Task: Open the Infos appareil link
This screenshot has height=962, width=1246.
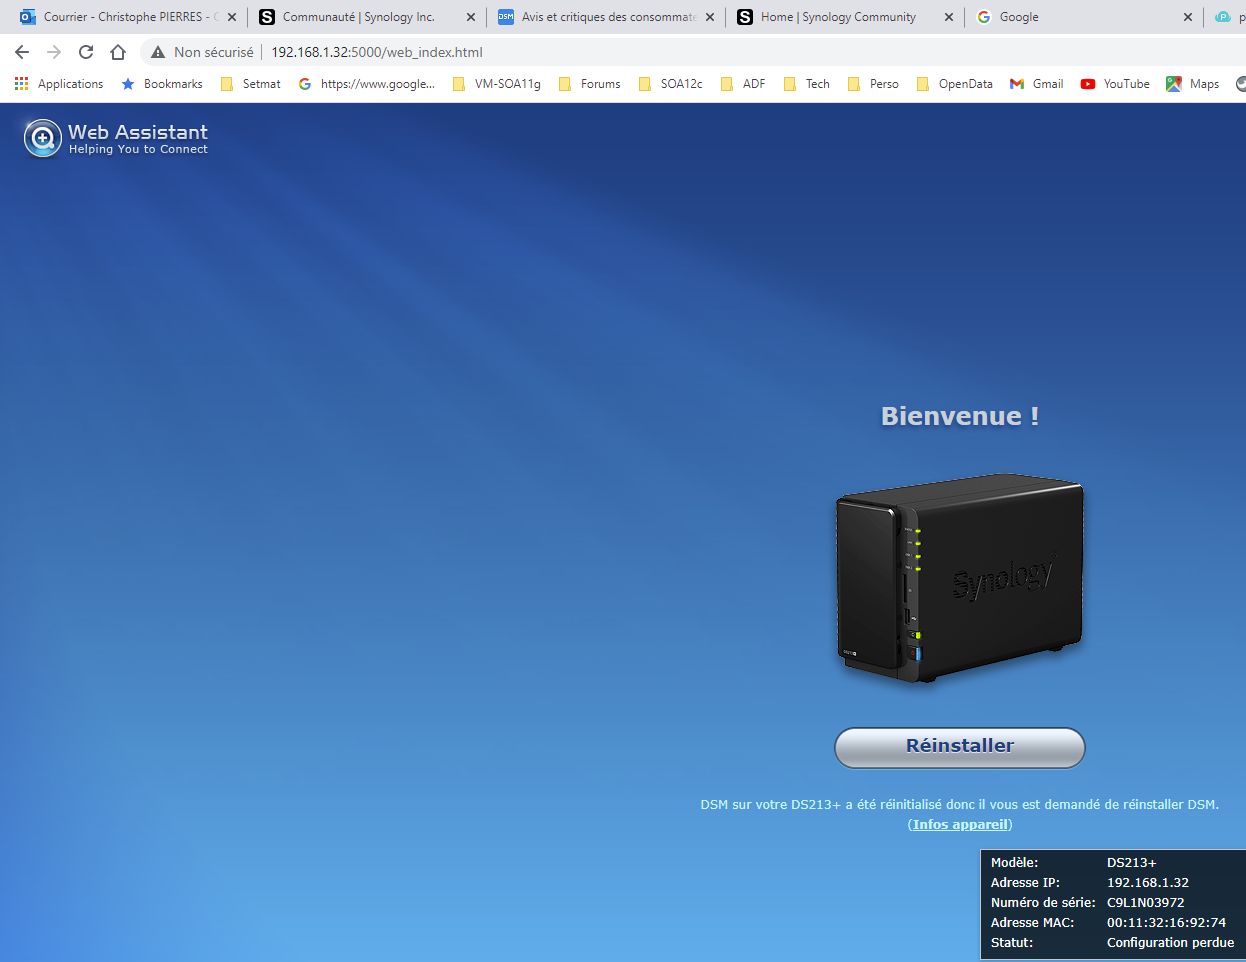Action: tap(960, 824)
